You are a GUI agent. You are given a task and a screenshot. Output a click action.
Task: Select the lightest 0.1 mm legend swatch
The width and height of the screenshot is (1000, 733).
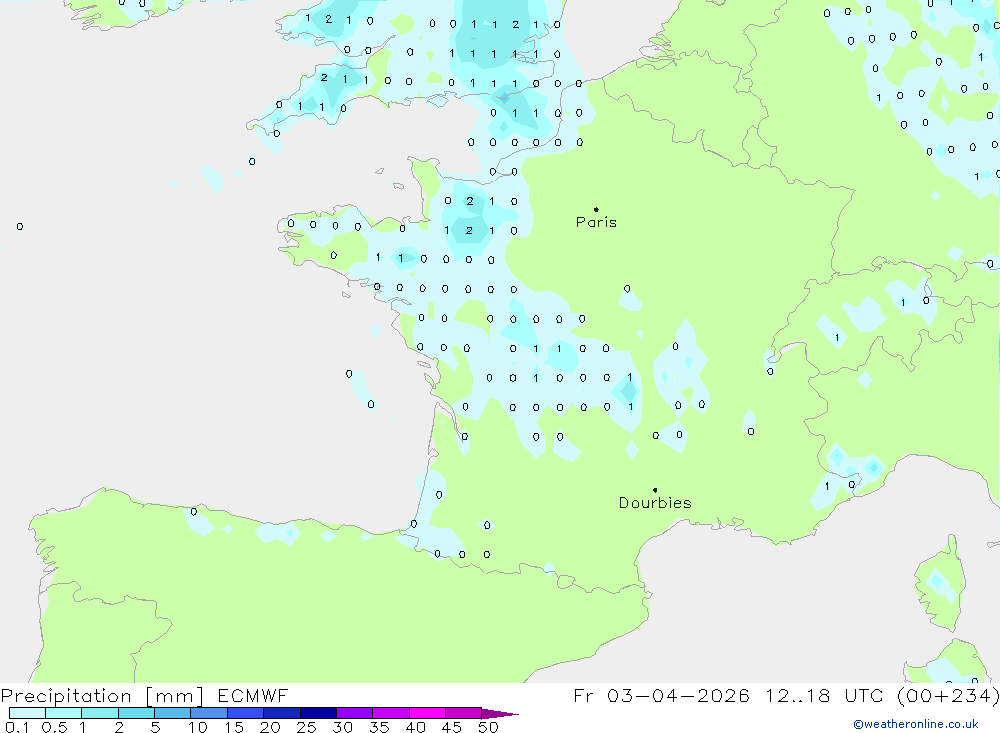[x=27, y=713]
